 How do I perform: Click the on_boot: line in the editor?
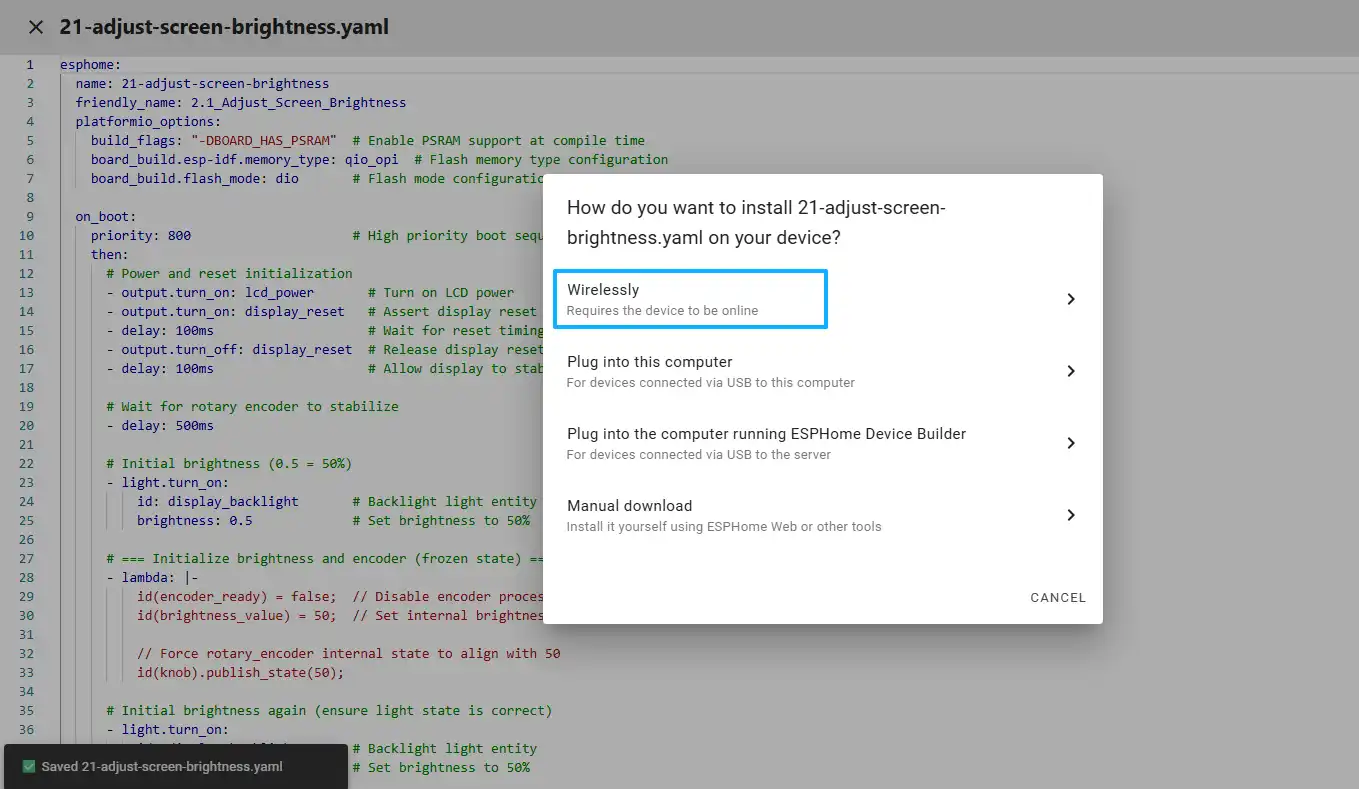106,216
